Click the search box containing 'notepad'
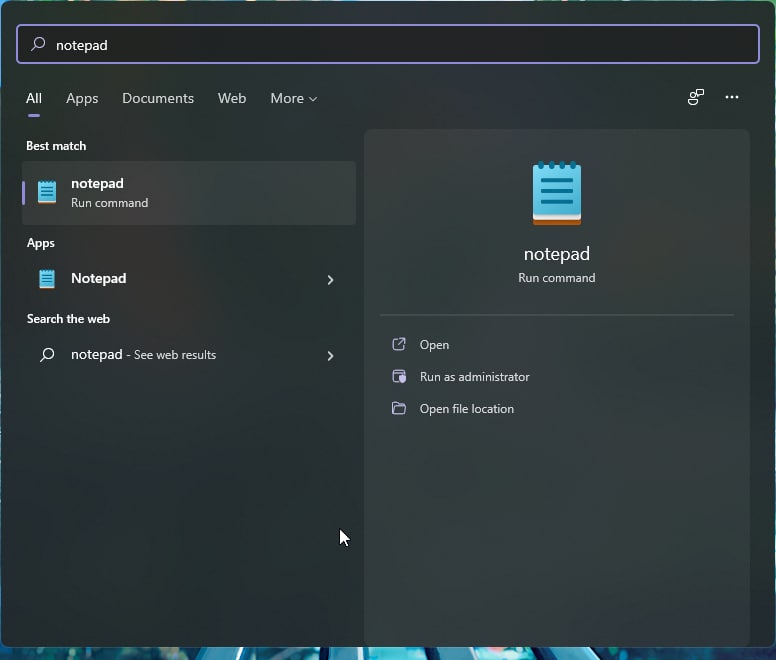776x660 pixels. tap(388, 44)
